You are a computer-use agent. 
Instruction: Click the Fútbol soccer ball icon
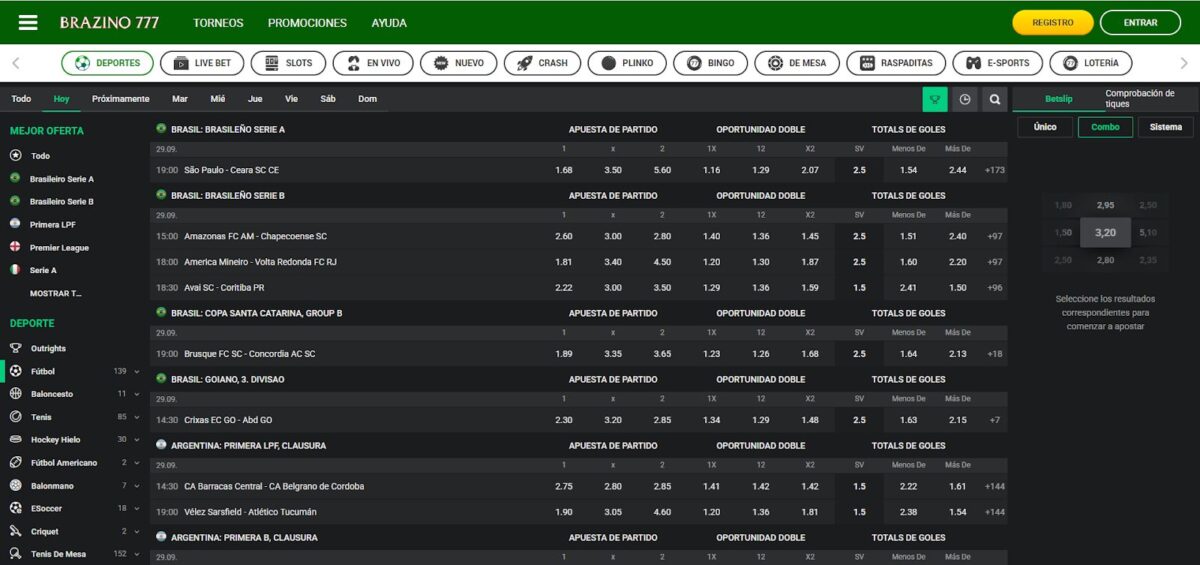coord(15,371)
